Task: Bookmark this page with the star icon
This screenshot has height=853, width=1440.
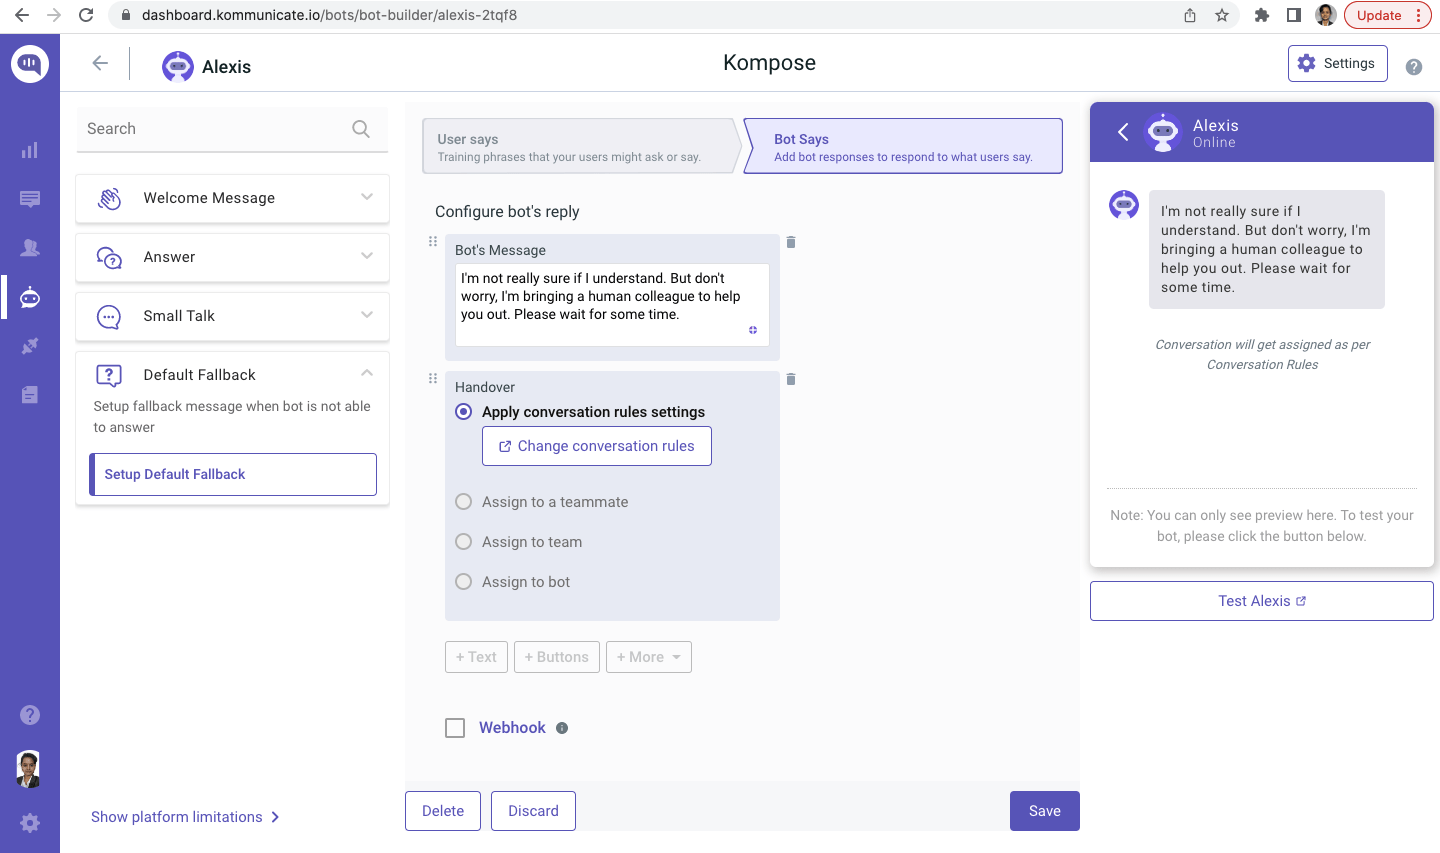Action: 1221,15
